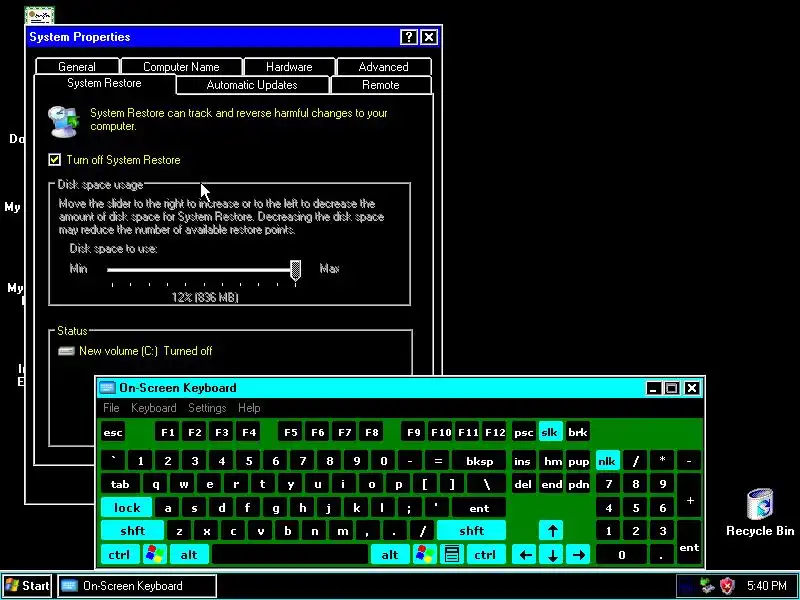The width and height of the screenshot is (800, 600).
Task: Click On-Screen Keyboard taskbar button
Action: pos(137,586)
